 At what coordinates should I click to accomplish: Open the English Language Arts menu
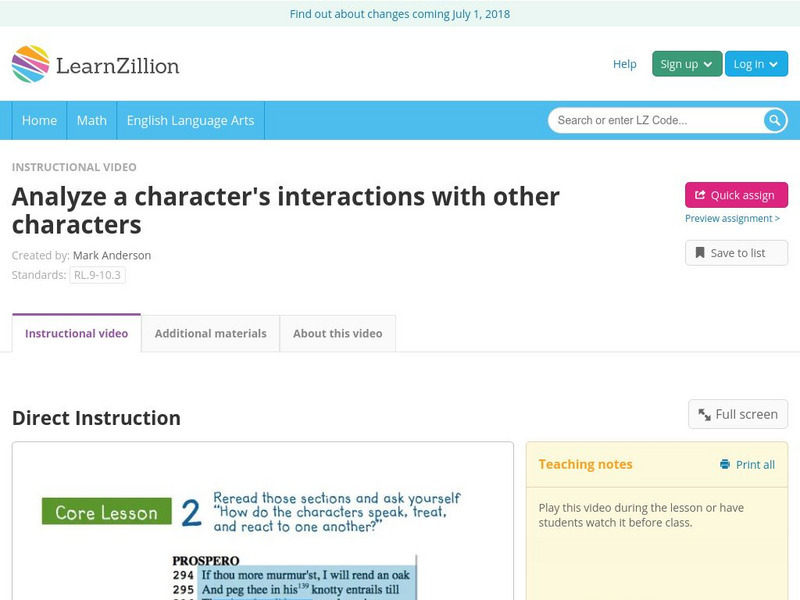193,120
